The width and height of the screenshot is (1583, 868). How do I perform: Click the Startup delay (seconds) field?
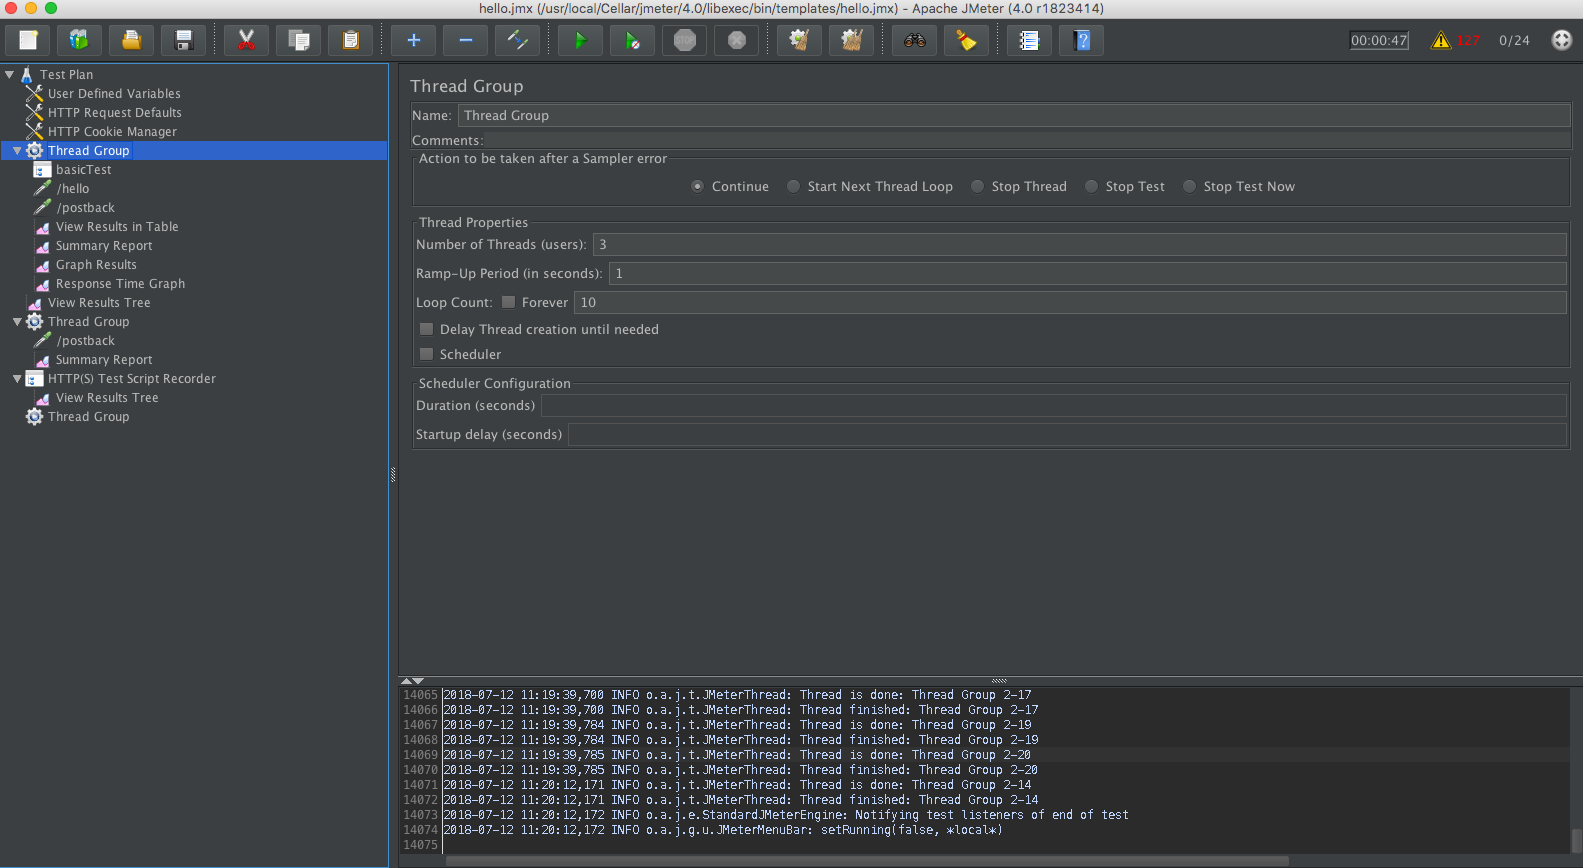tap(1067, 434)
